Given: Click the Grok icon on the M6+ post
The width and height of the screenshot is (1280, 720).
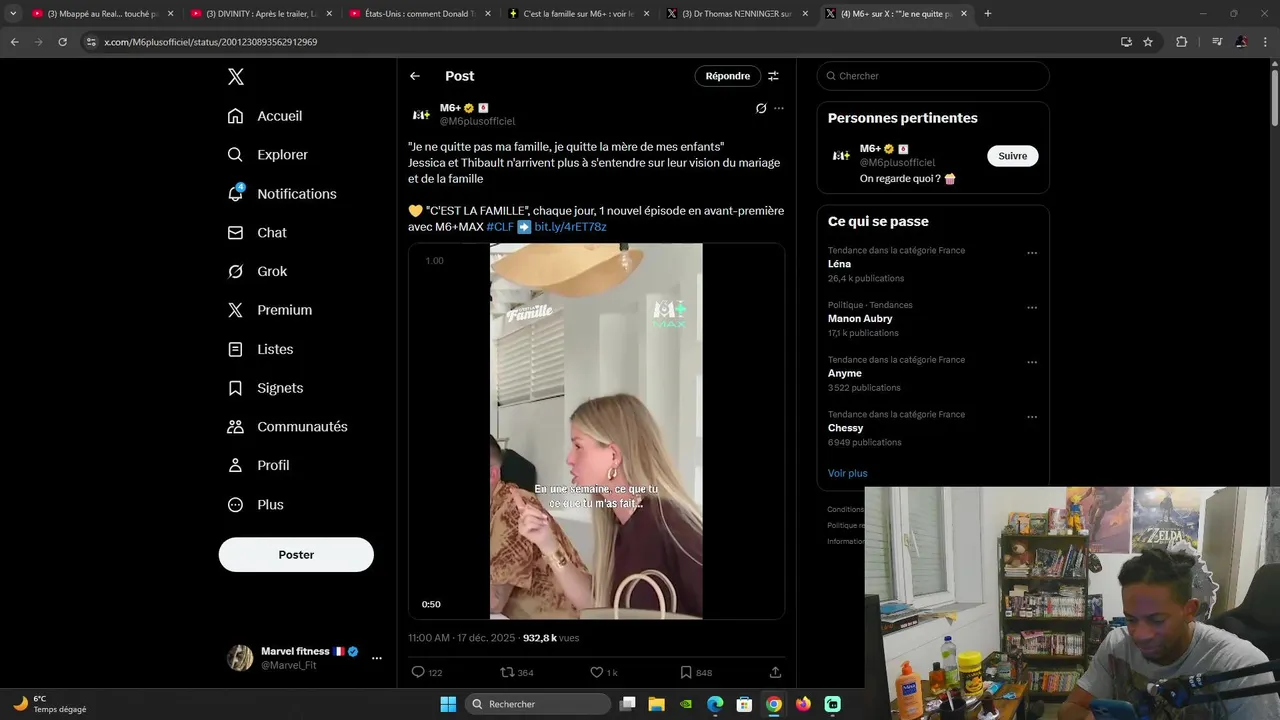Looking at the screenshot, I should 761,108.
